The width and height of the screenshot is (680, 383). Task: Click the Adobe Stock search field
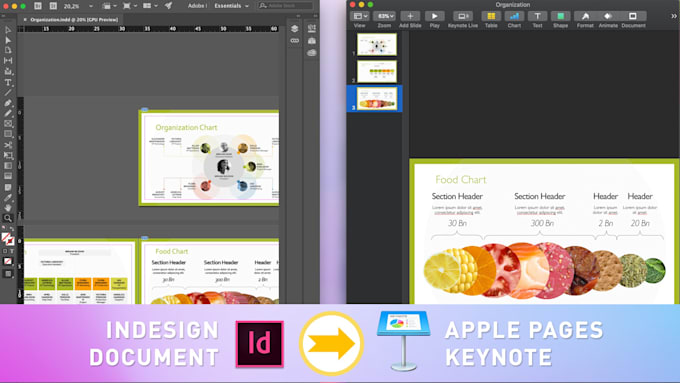coord(285,6)
